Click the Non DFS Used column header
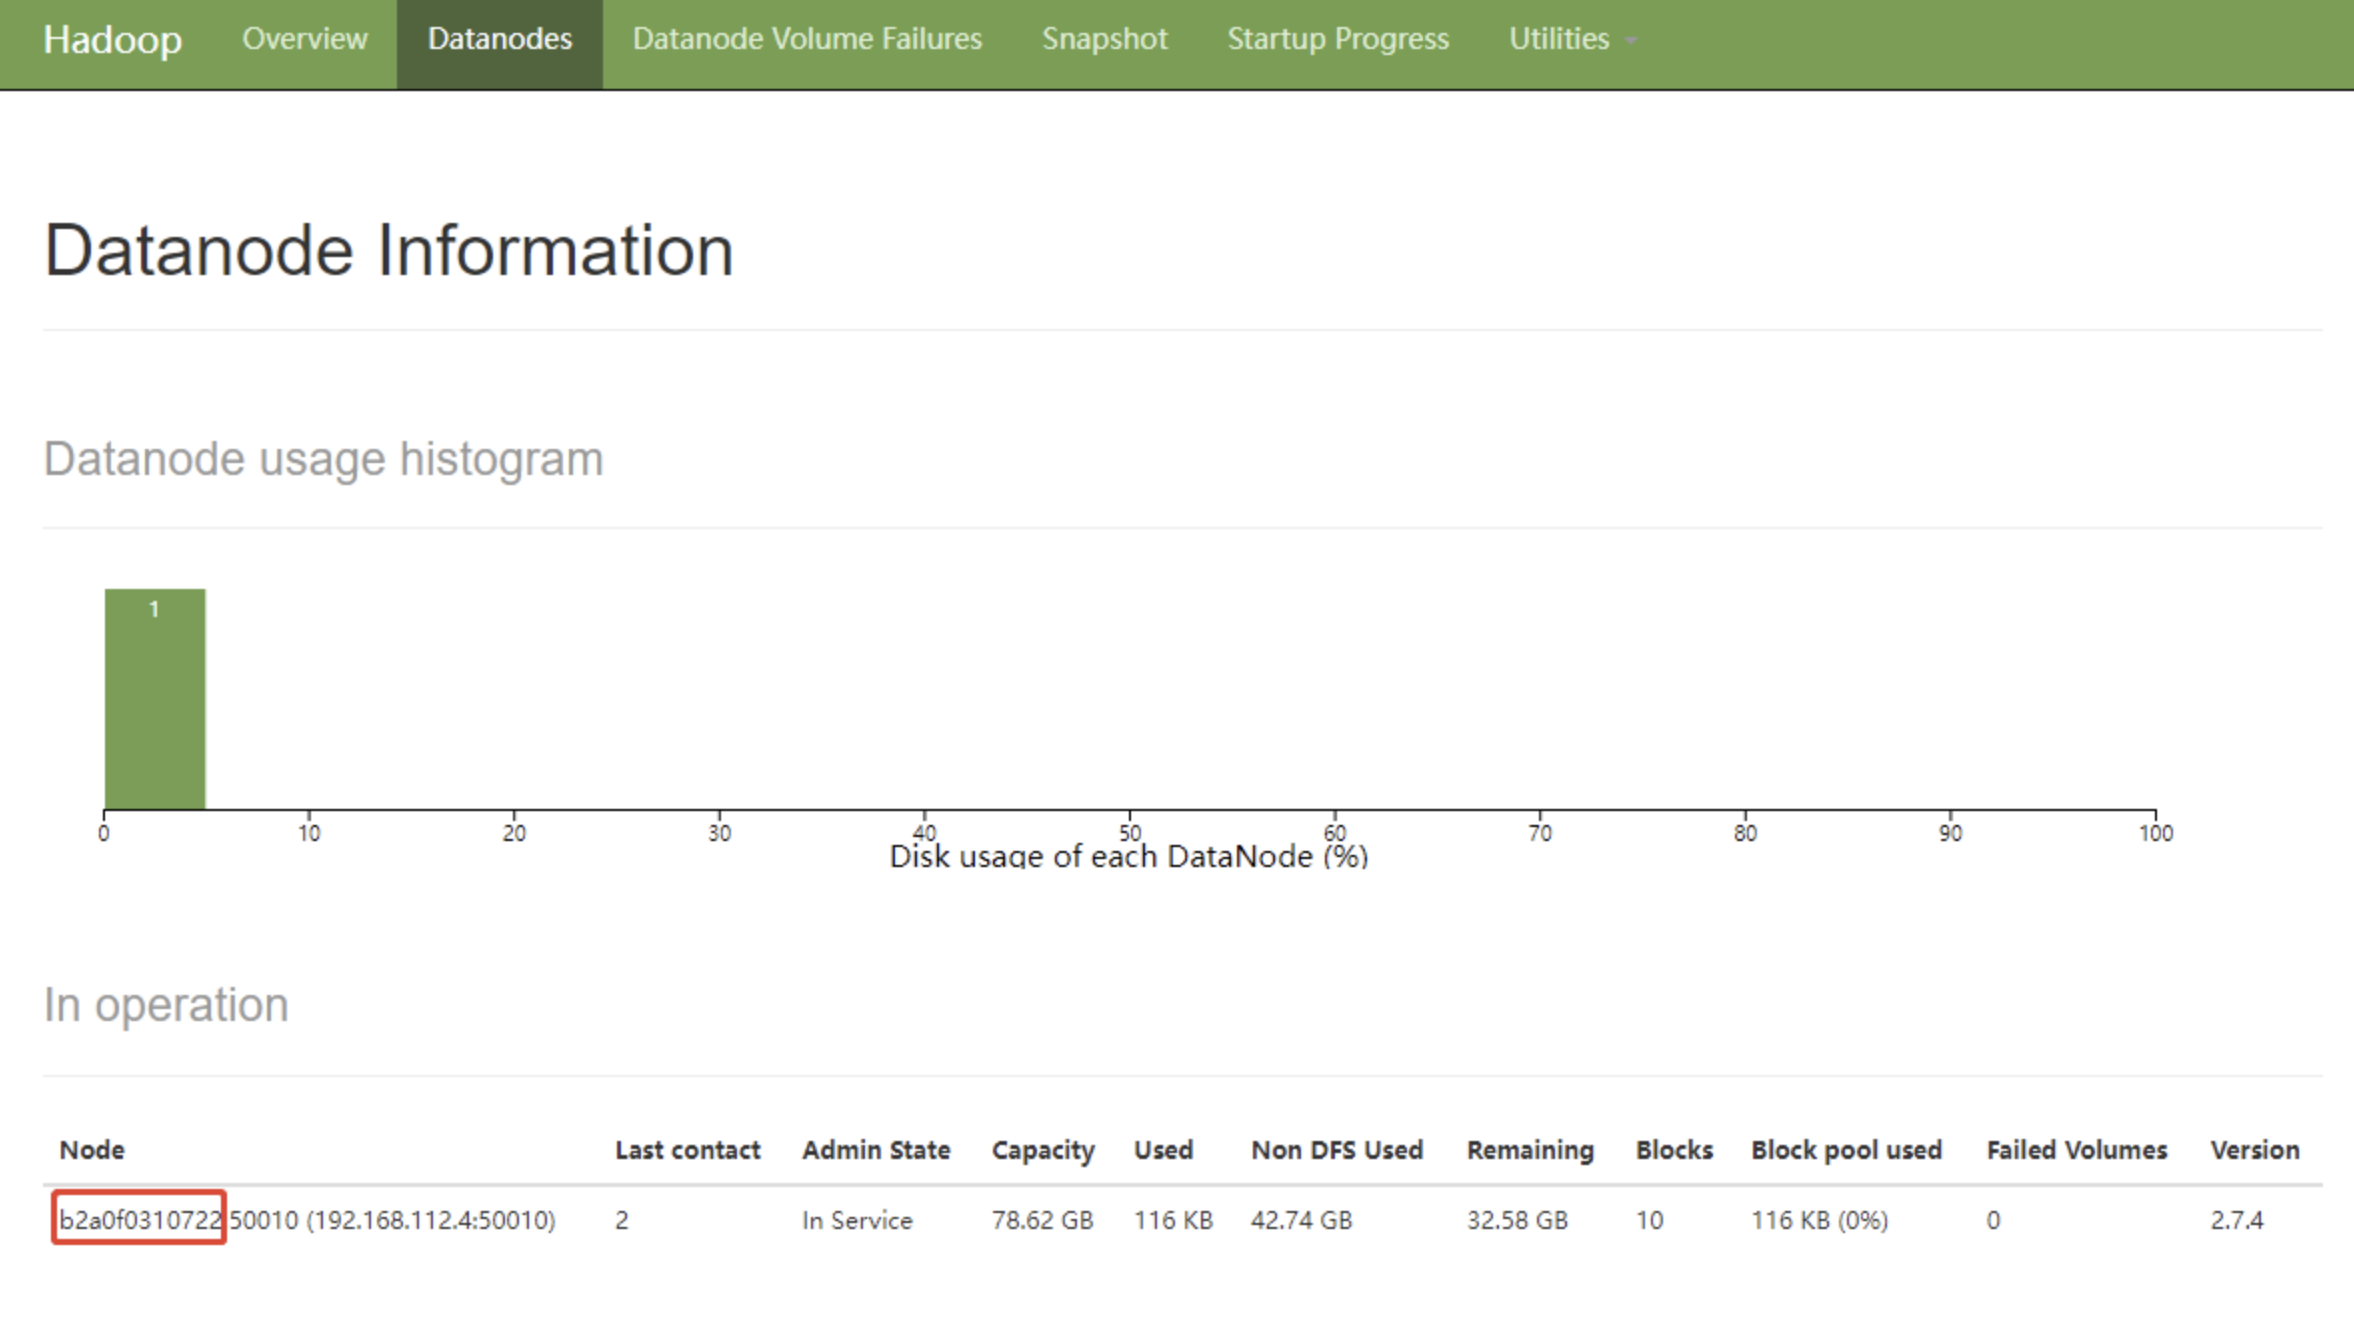The height and width of the screenshot is (1326, 2354). click(x=1336, y=1150)
